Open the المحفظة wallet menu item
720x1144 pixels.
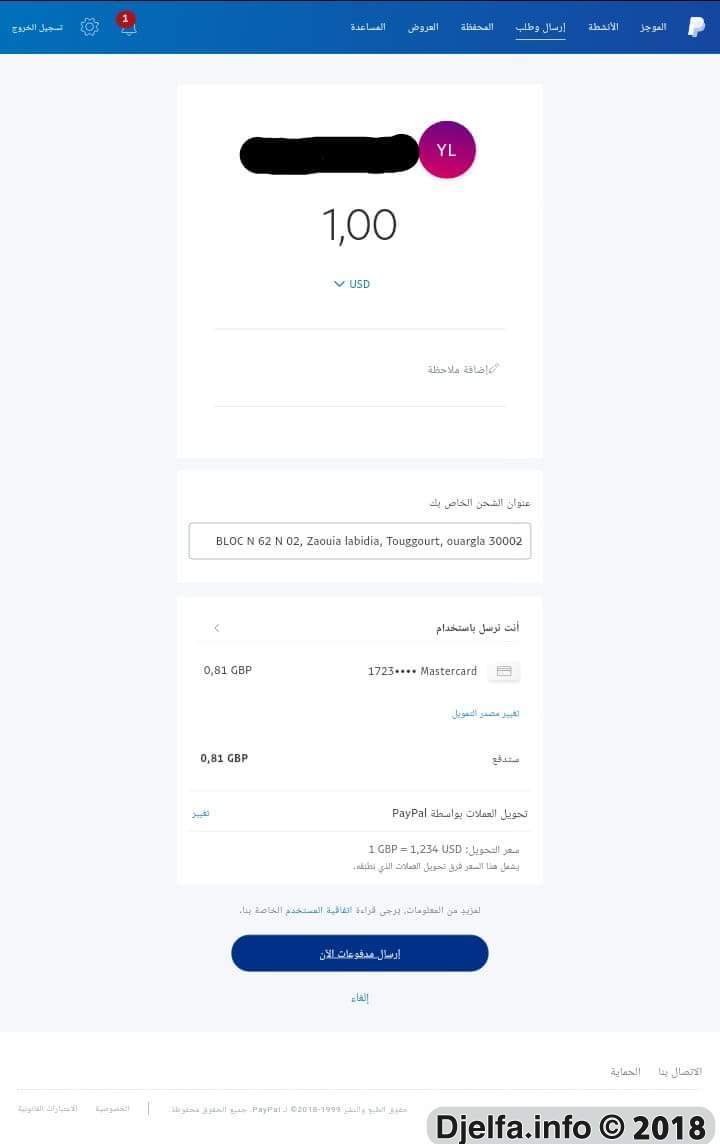pyautogui.click(x=477, y=27)
